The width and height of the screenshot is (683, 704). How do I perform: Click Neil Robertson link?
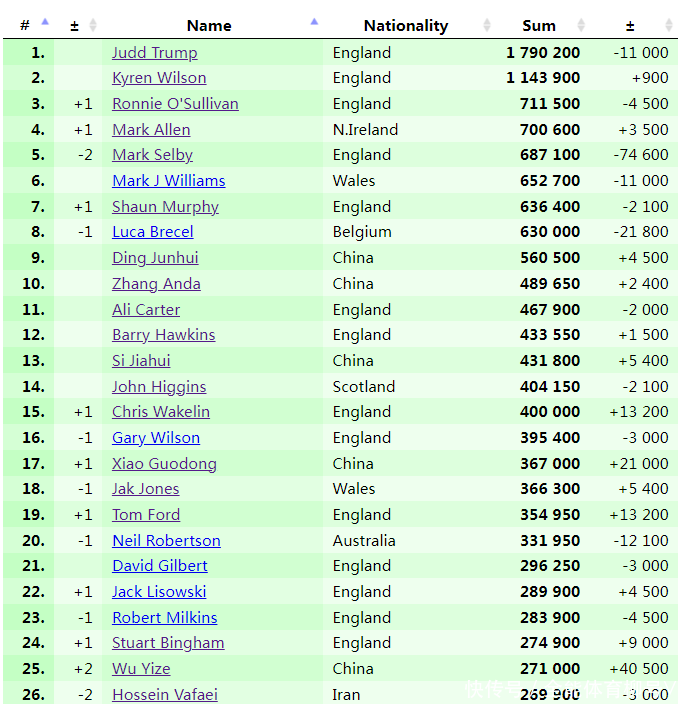click(166, 541)
